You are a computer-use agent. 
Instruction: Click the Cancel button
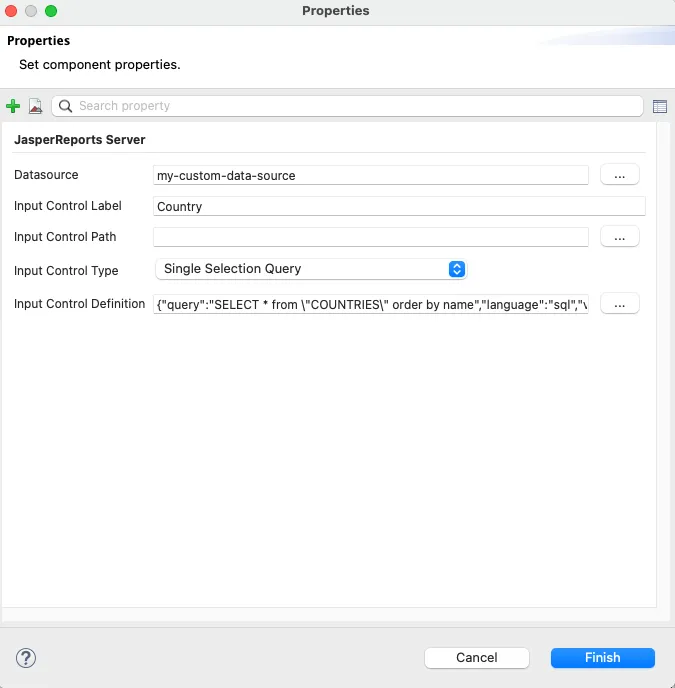tap(477, 658)
